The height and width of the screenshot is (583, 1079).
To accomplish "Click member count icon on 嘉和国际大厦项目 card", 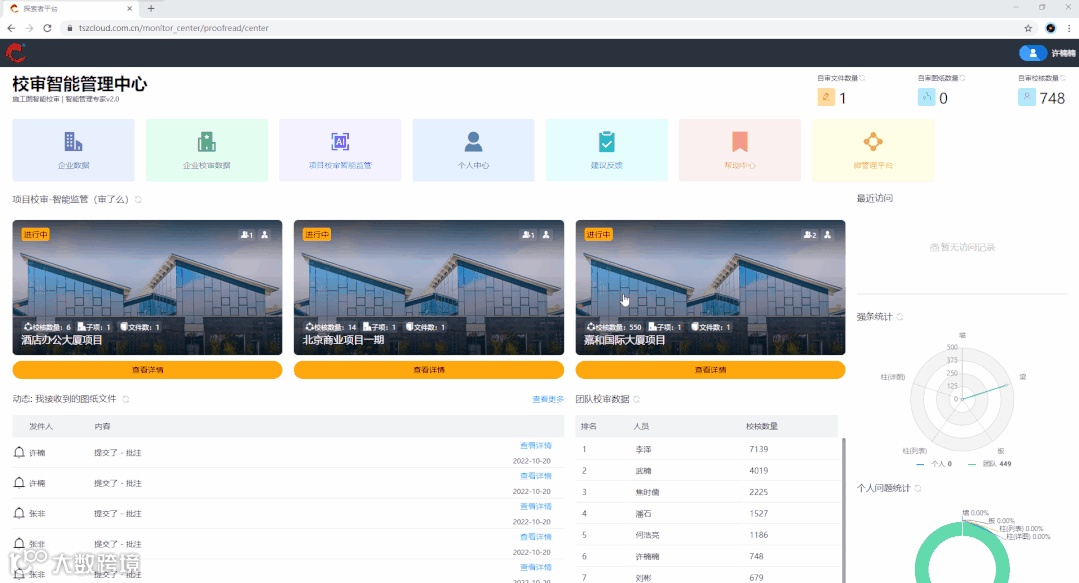I will pyautogui.click(x=809, y=235).
